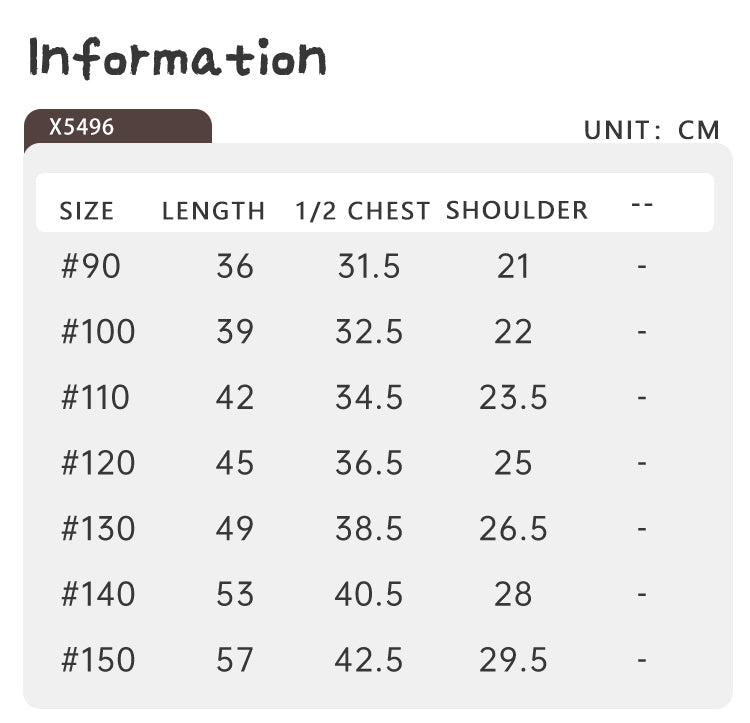Click the #140 size row label
The width and height of the screenshot is (750, 723).
(x=98, y=594)
